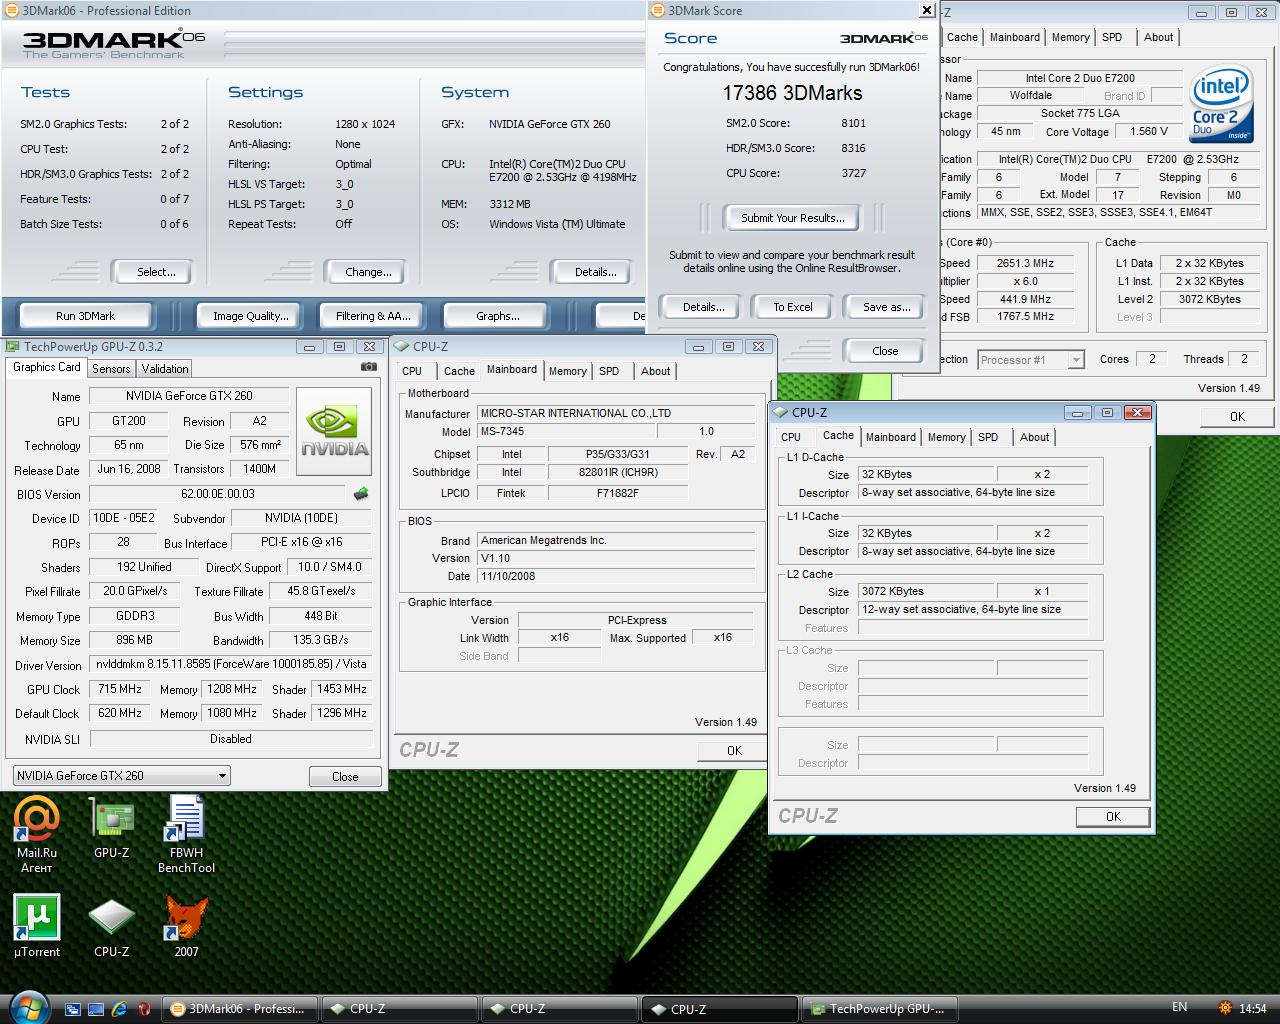The width and height of the screenshot is (1280, 1024).
Task: Open the 2007 fox desktop icon
Action: coord(186,926)
